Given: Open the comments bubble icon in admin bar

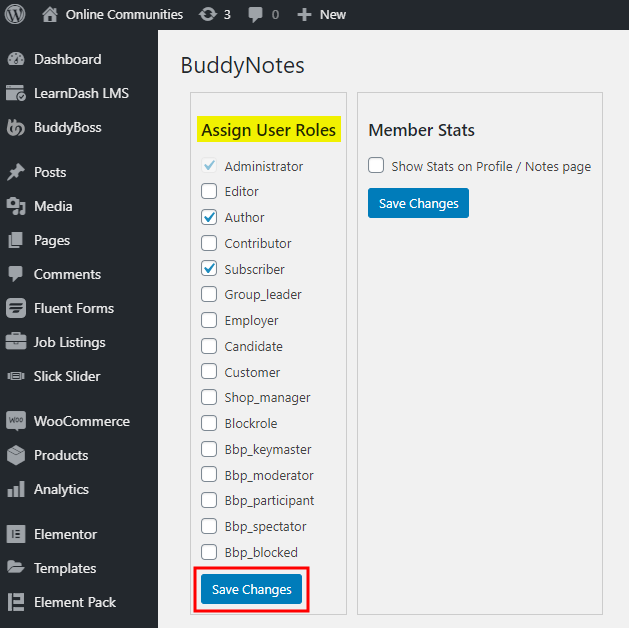Looking at the screenshot, I should 256,14.
